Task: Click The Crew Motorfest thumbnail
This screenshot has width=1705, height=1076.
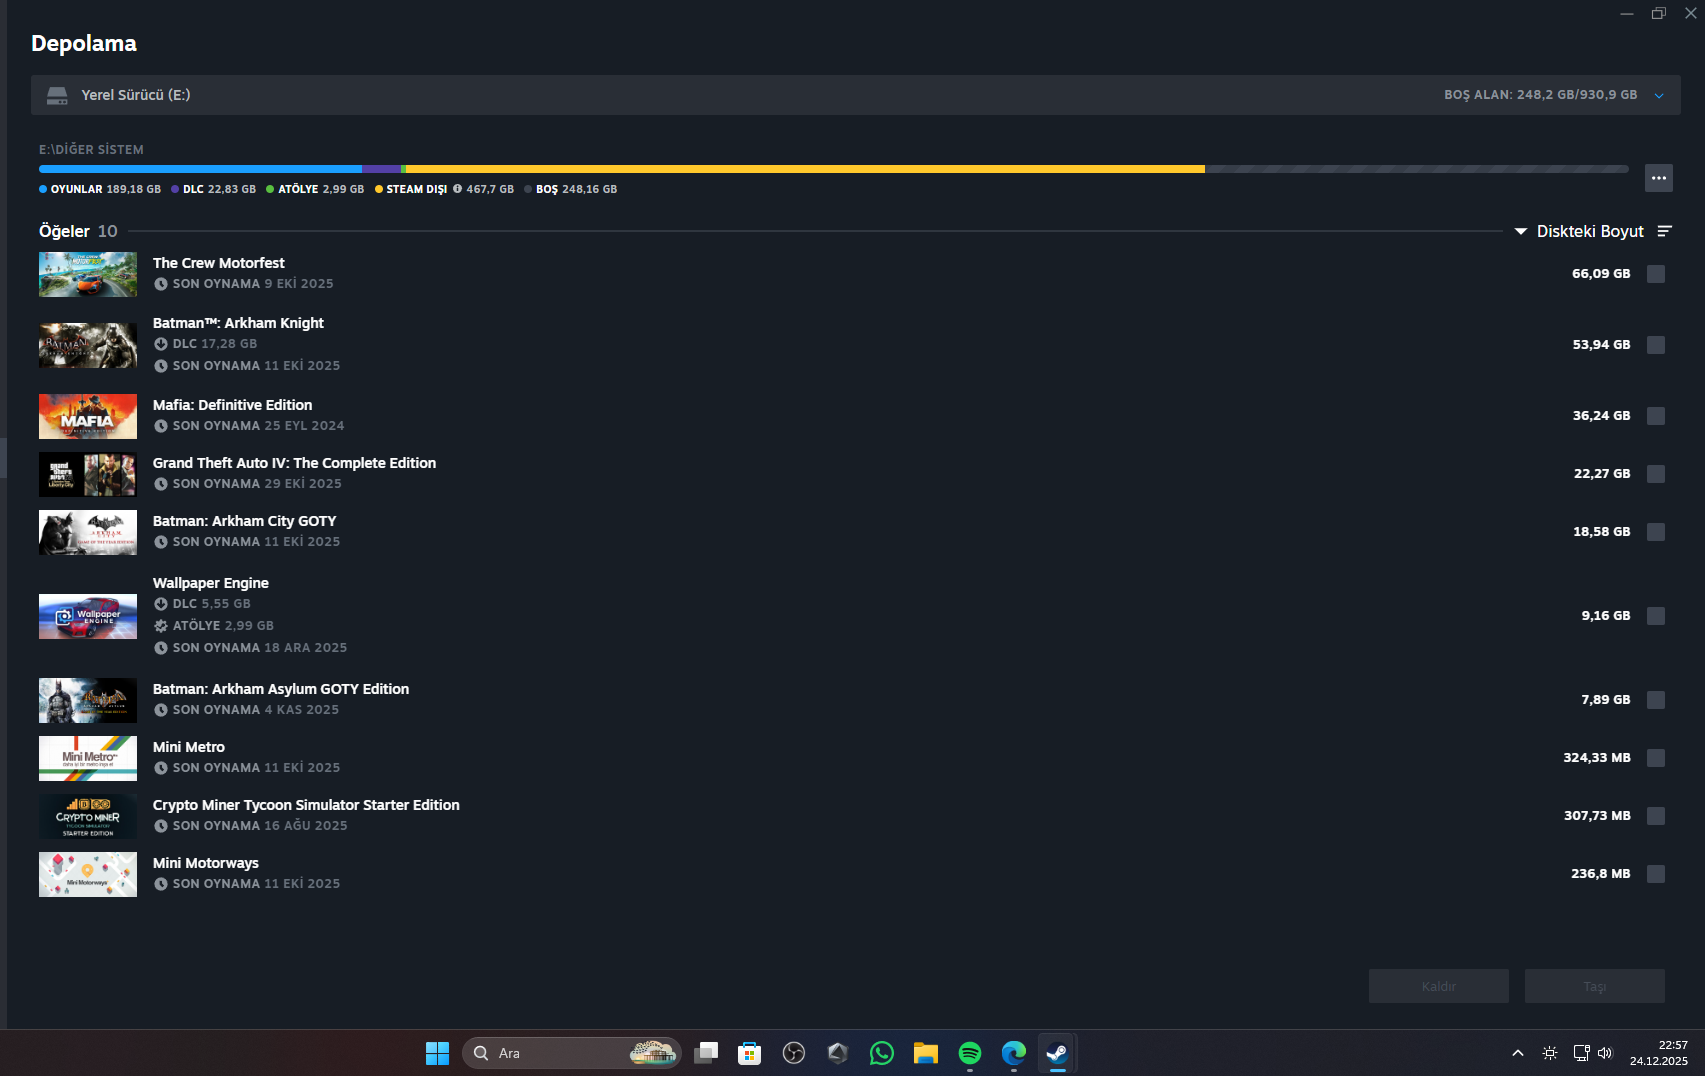Action: click(x=88, y=274)
